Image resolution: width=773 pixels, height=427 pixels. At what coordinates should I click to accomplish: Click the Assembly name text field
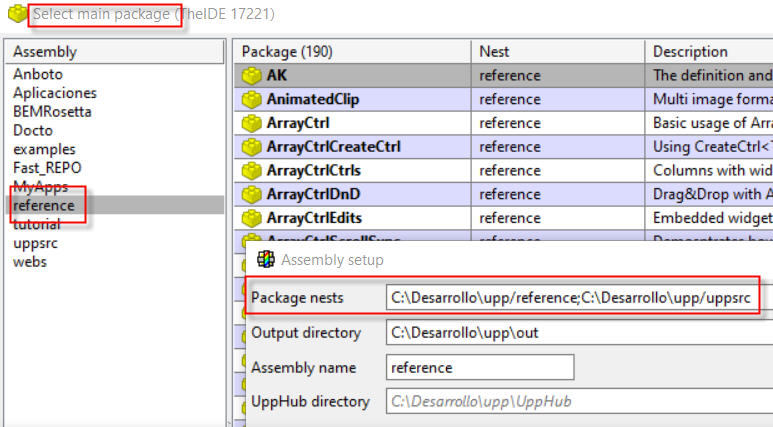(480, 367)
